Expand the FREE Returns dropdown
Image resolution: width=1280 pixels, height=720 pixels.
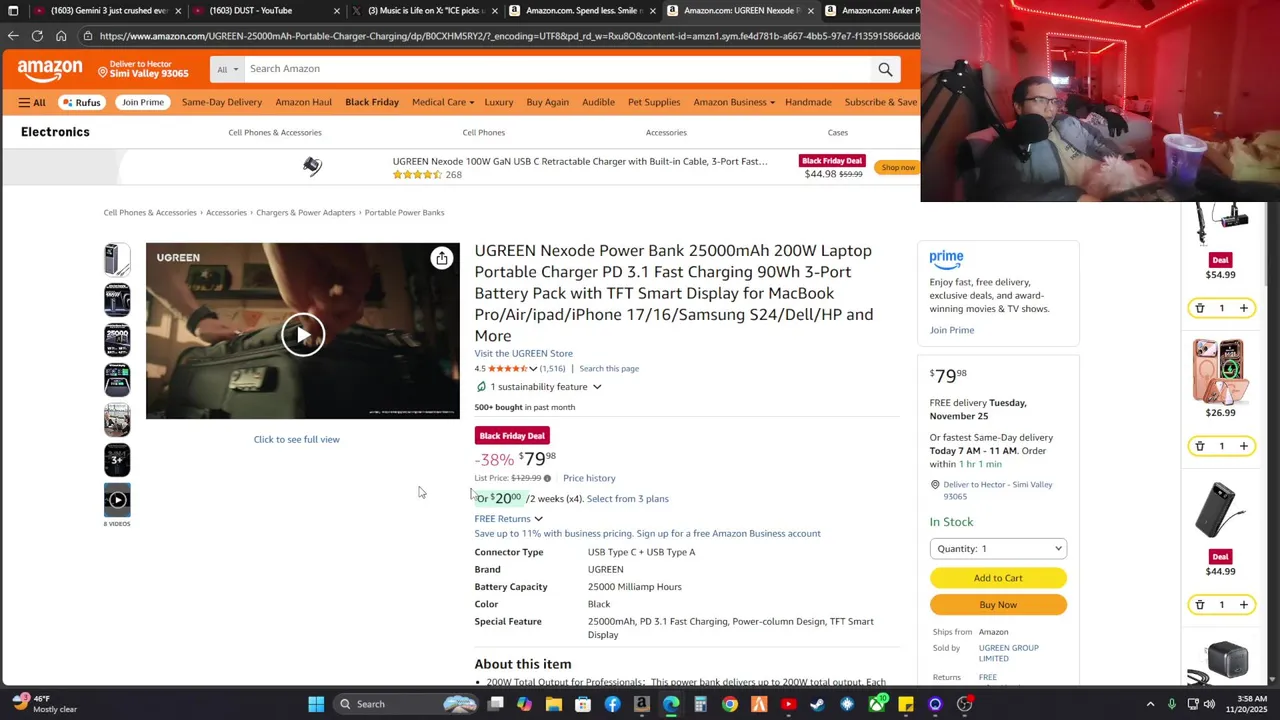(508, 519)
